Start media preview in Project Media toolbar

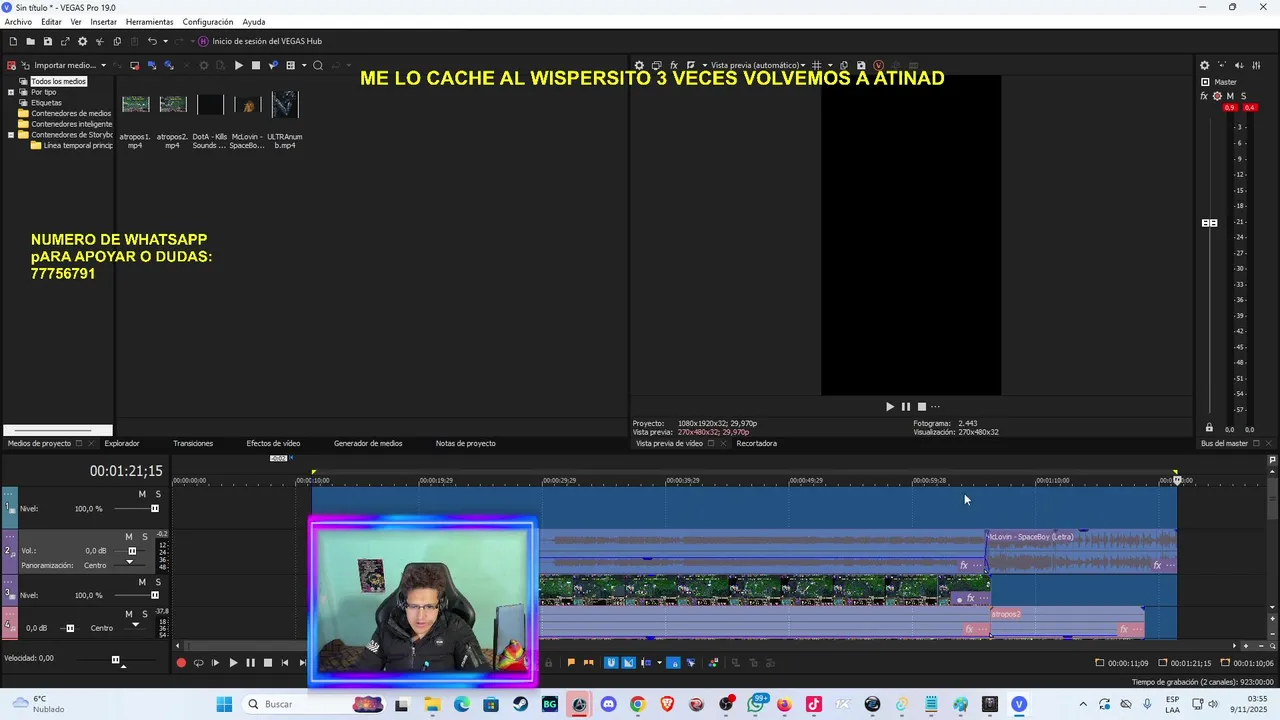[238, 65]
